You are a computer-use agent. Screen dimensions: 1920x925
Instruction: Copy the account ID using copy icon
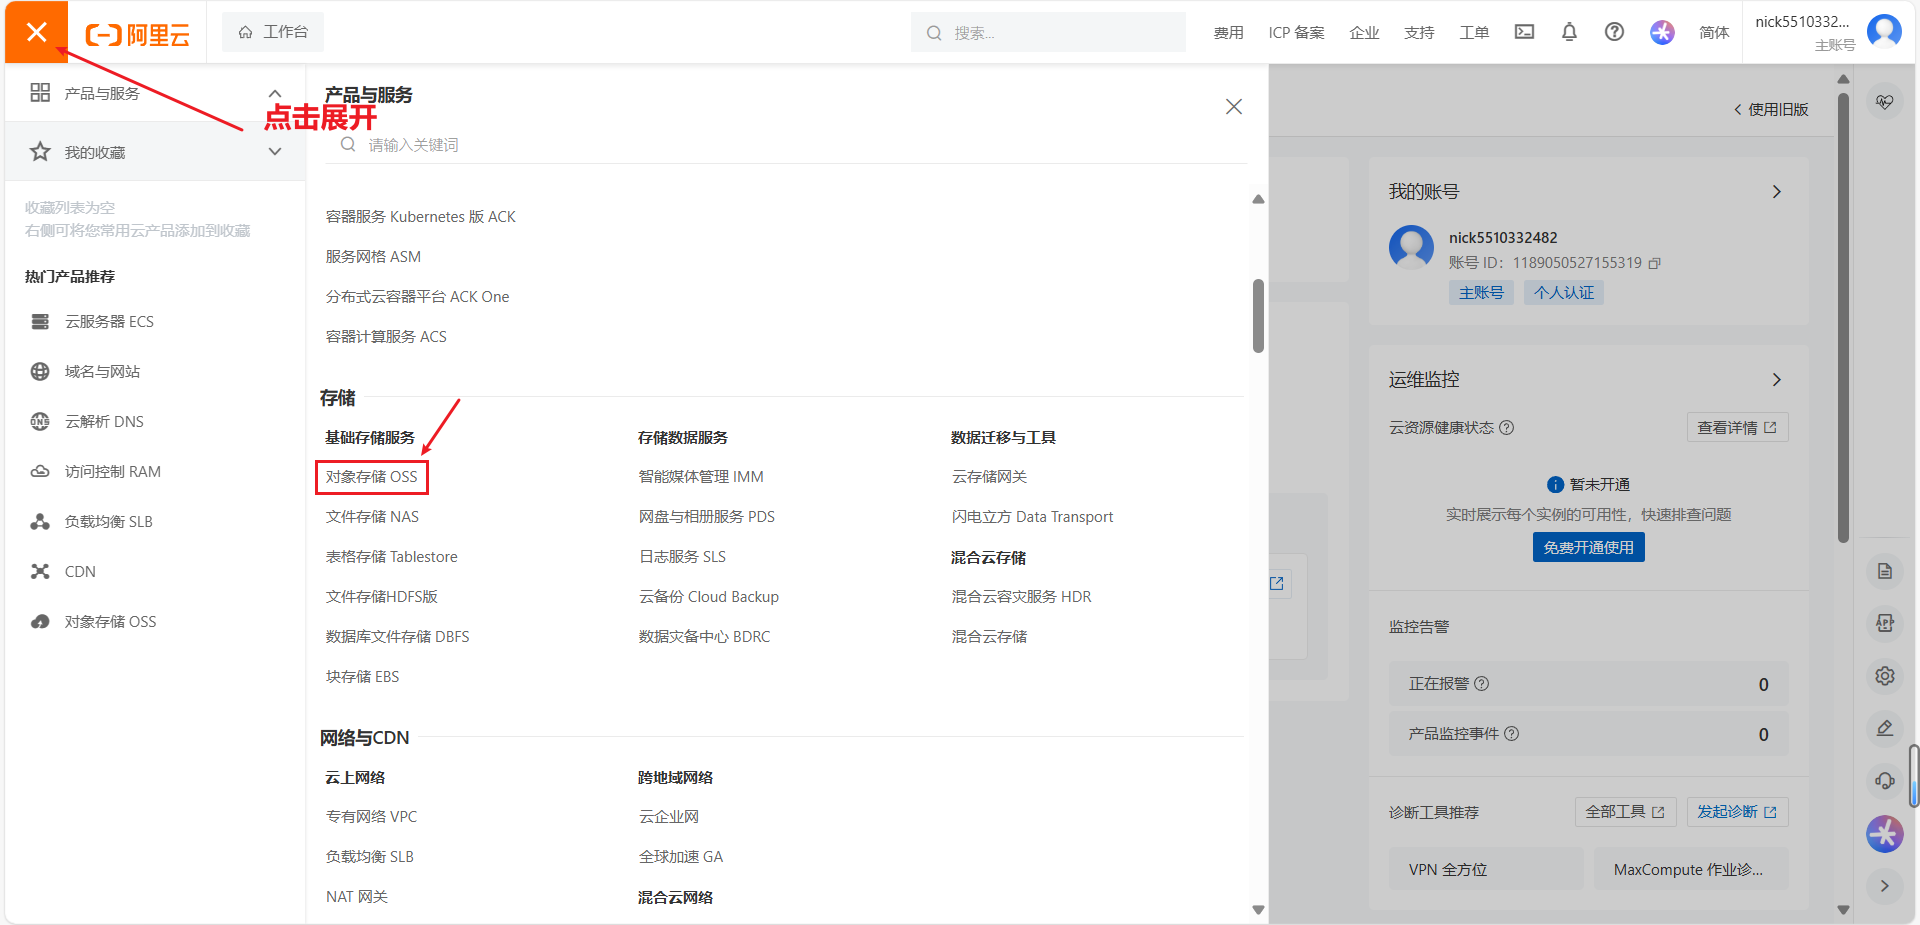(1655, 263)
